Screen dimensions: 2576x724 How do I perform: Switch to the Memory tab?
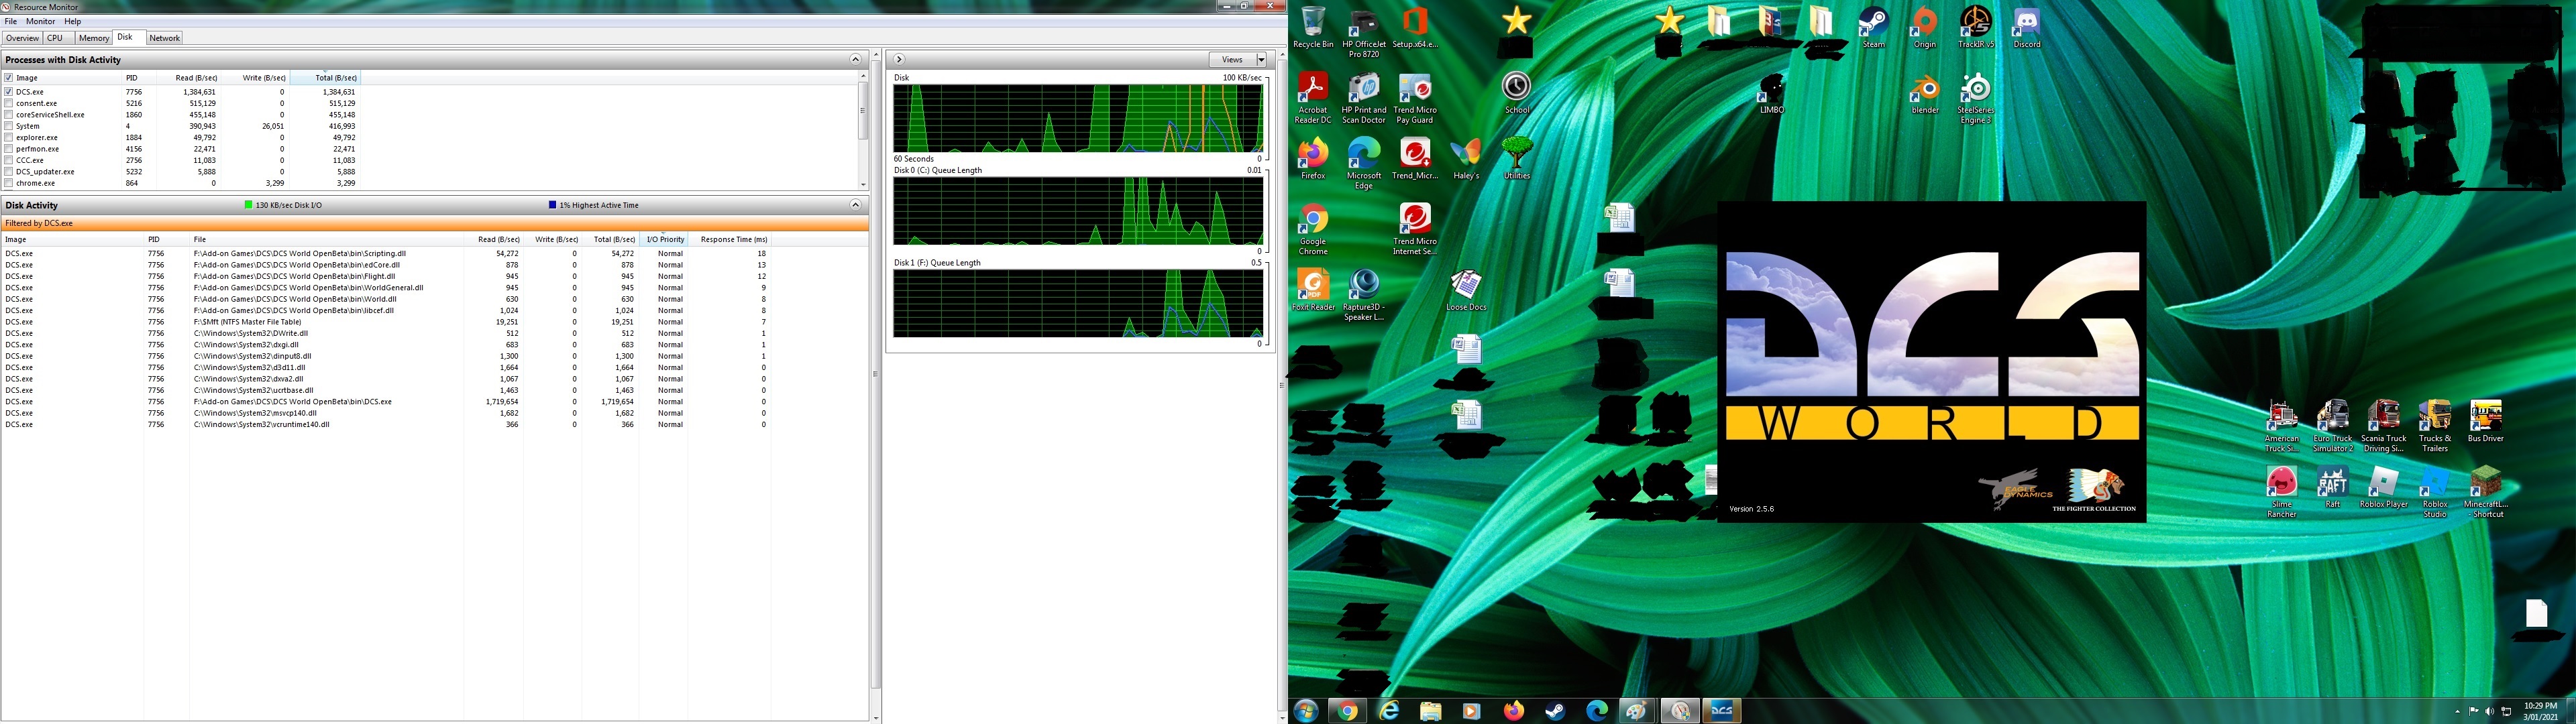(94, 38)
